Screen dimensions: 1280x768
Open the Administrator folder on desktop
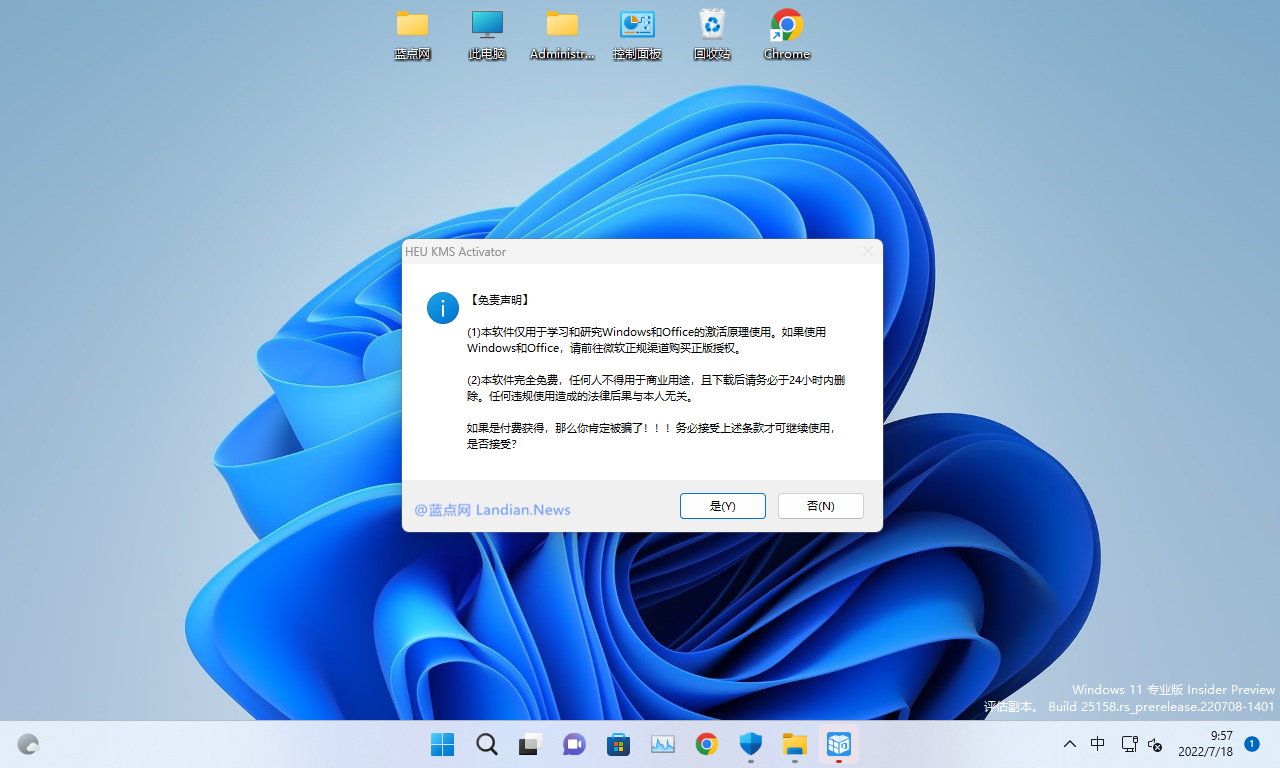562,35
